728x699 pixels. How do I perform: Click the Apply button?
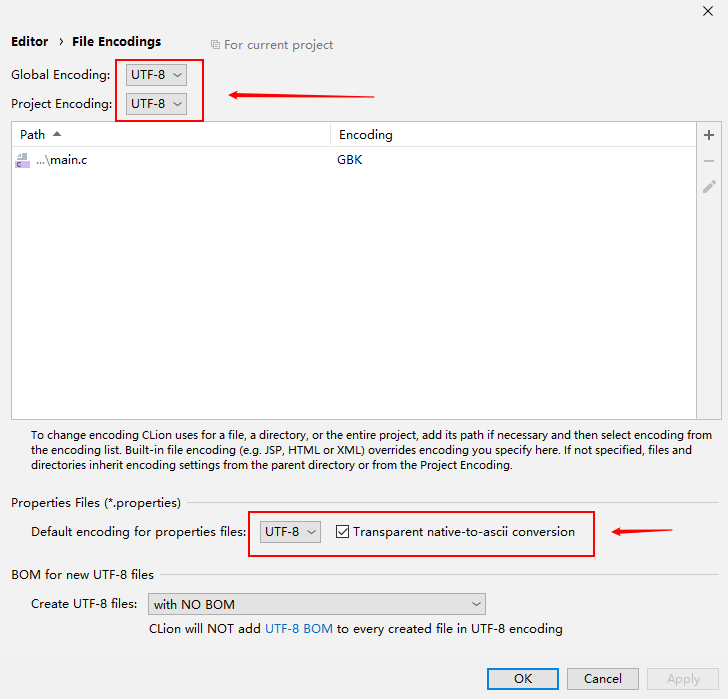click(683, 679)
